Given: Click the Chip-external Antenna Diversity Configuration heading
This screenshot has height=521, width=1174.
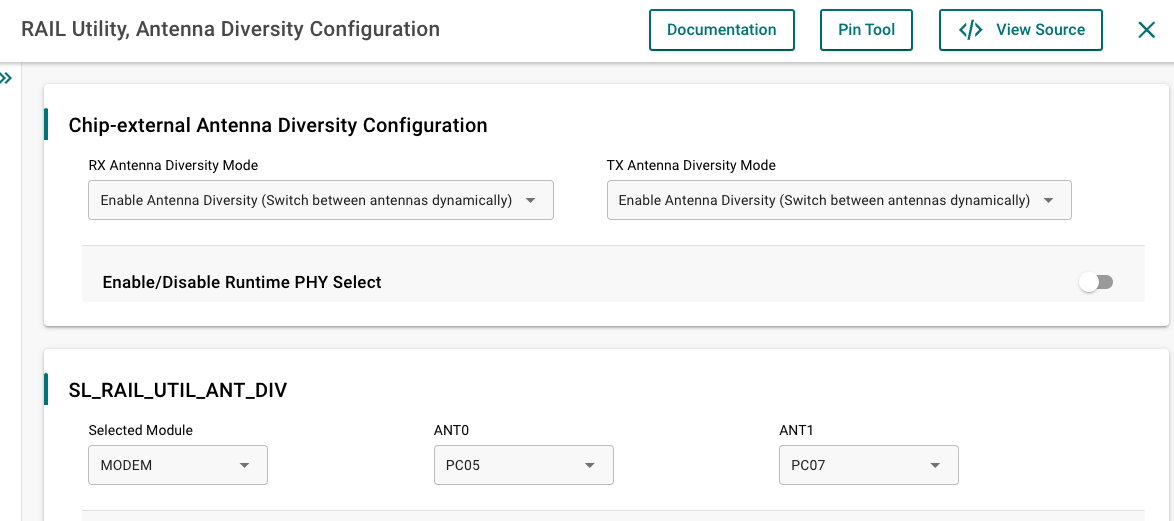Looking at the screenshot, I should tap(278, 125).
